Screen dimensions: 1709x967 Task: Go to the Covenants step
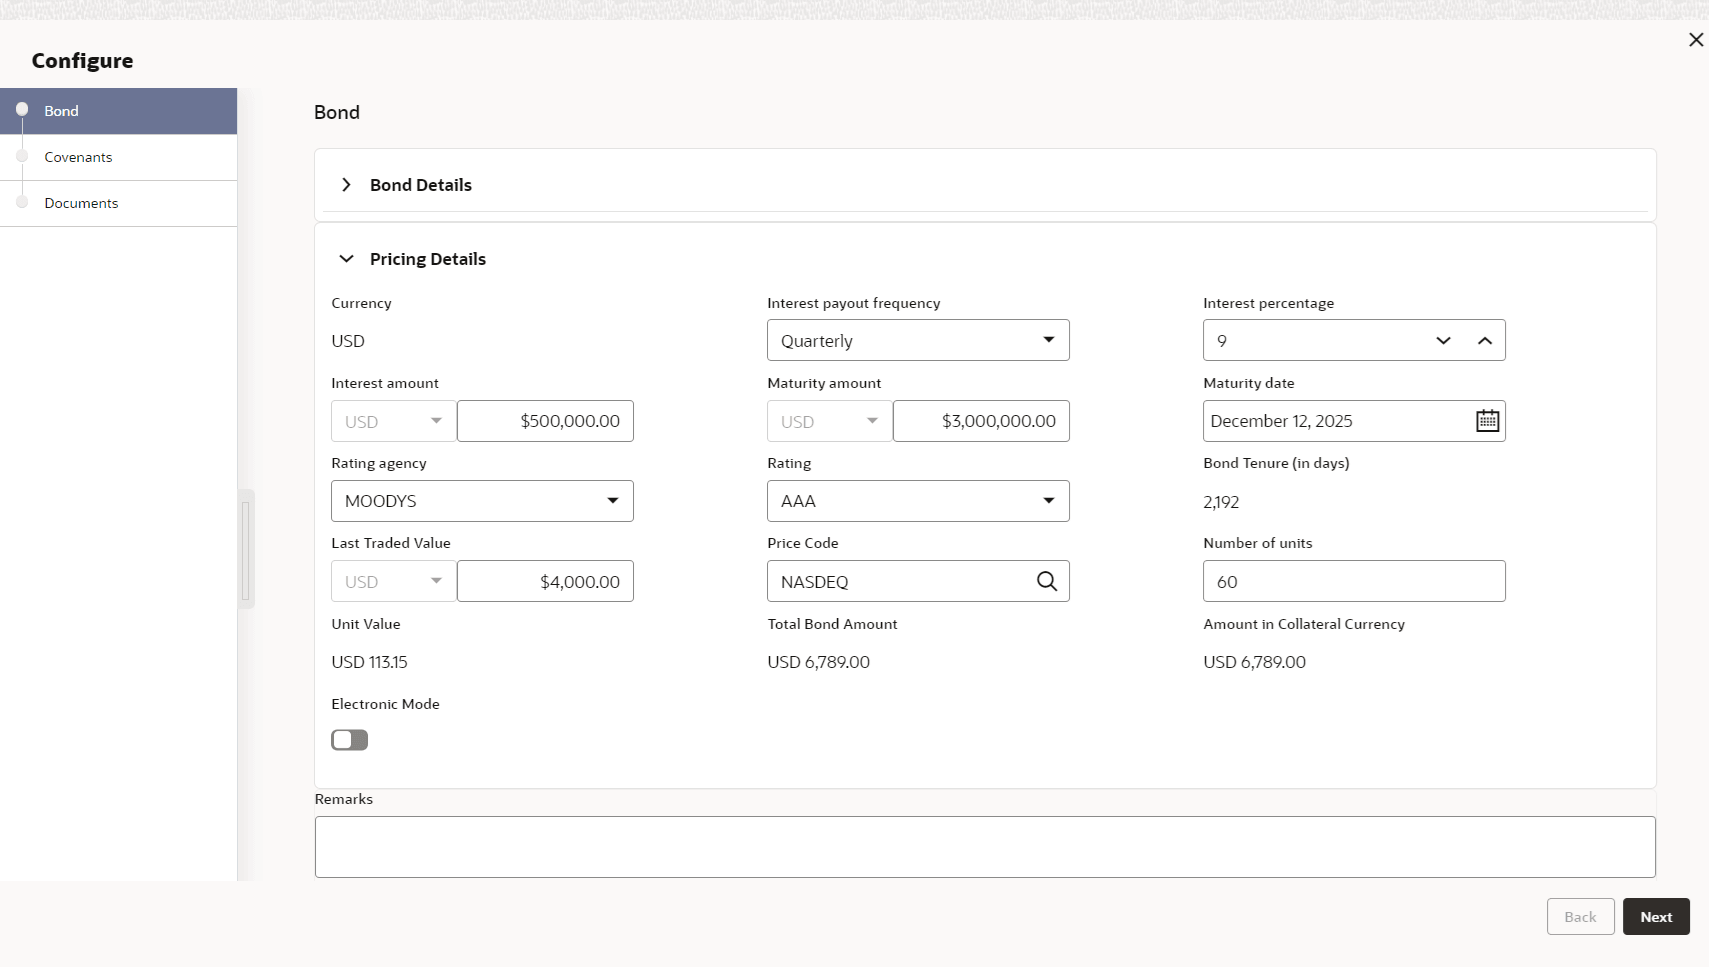(78, 157)
